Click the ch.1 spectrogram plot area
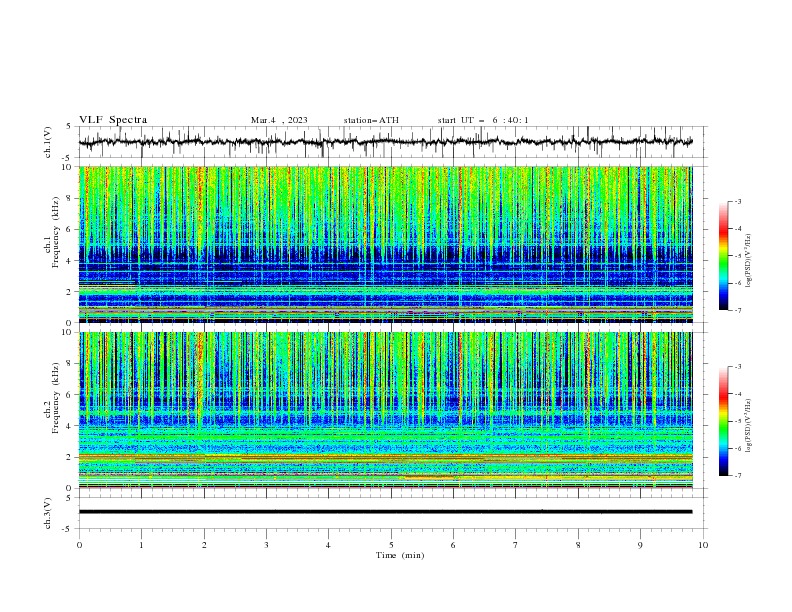Viewport: 792px width, 612px height. 385,244
